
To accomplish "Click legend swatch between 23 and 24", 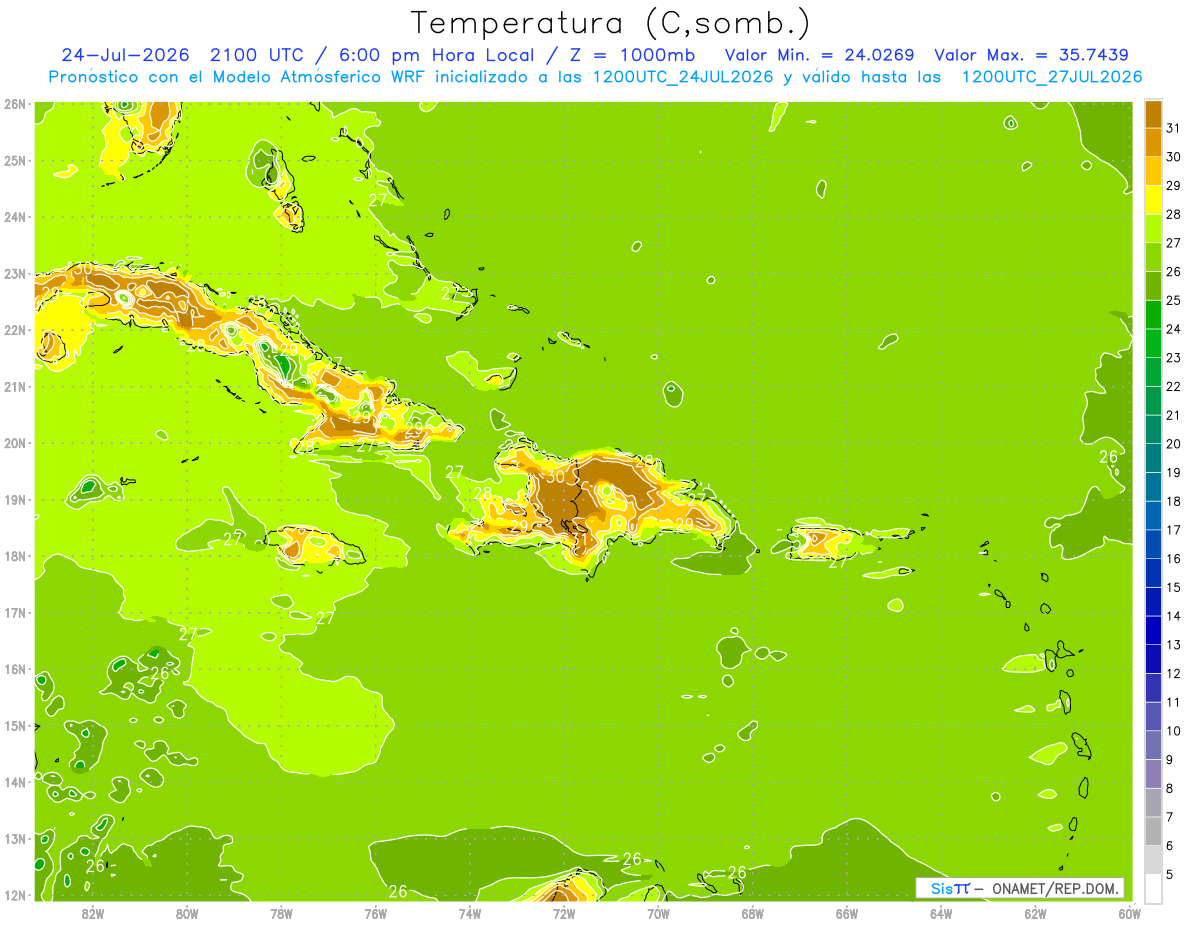I will click(x=1153, y=343).
